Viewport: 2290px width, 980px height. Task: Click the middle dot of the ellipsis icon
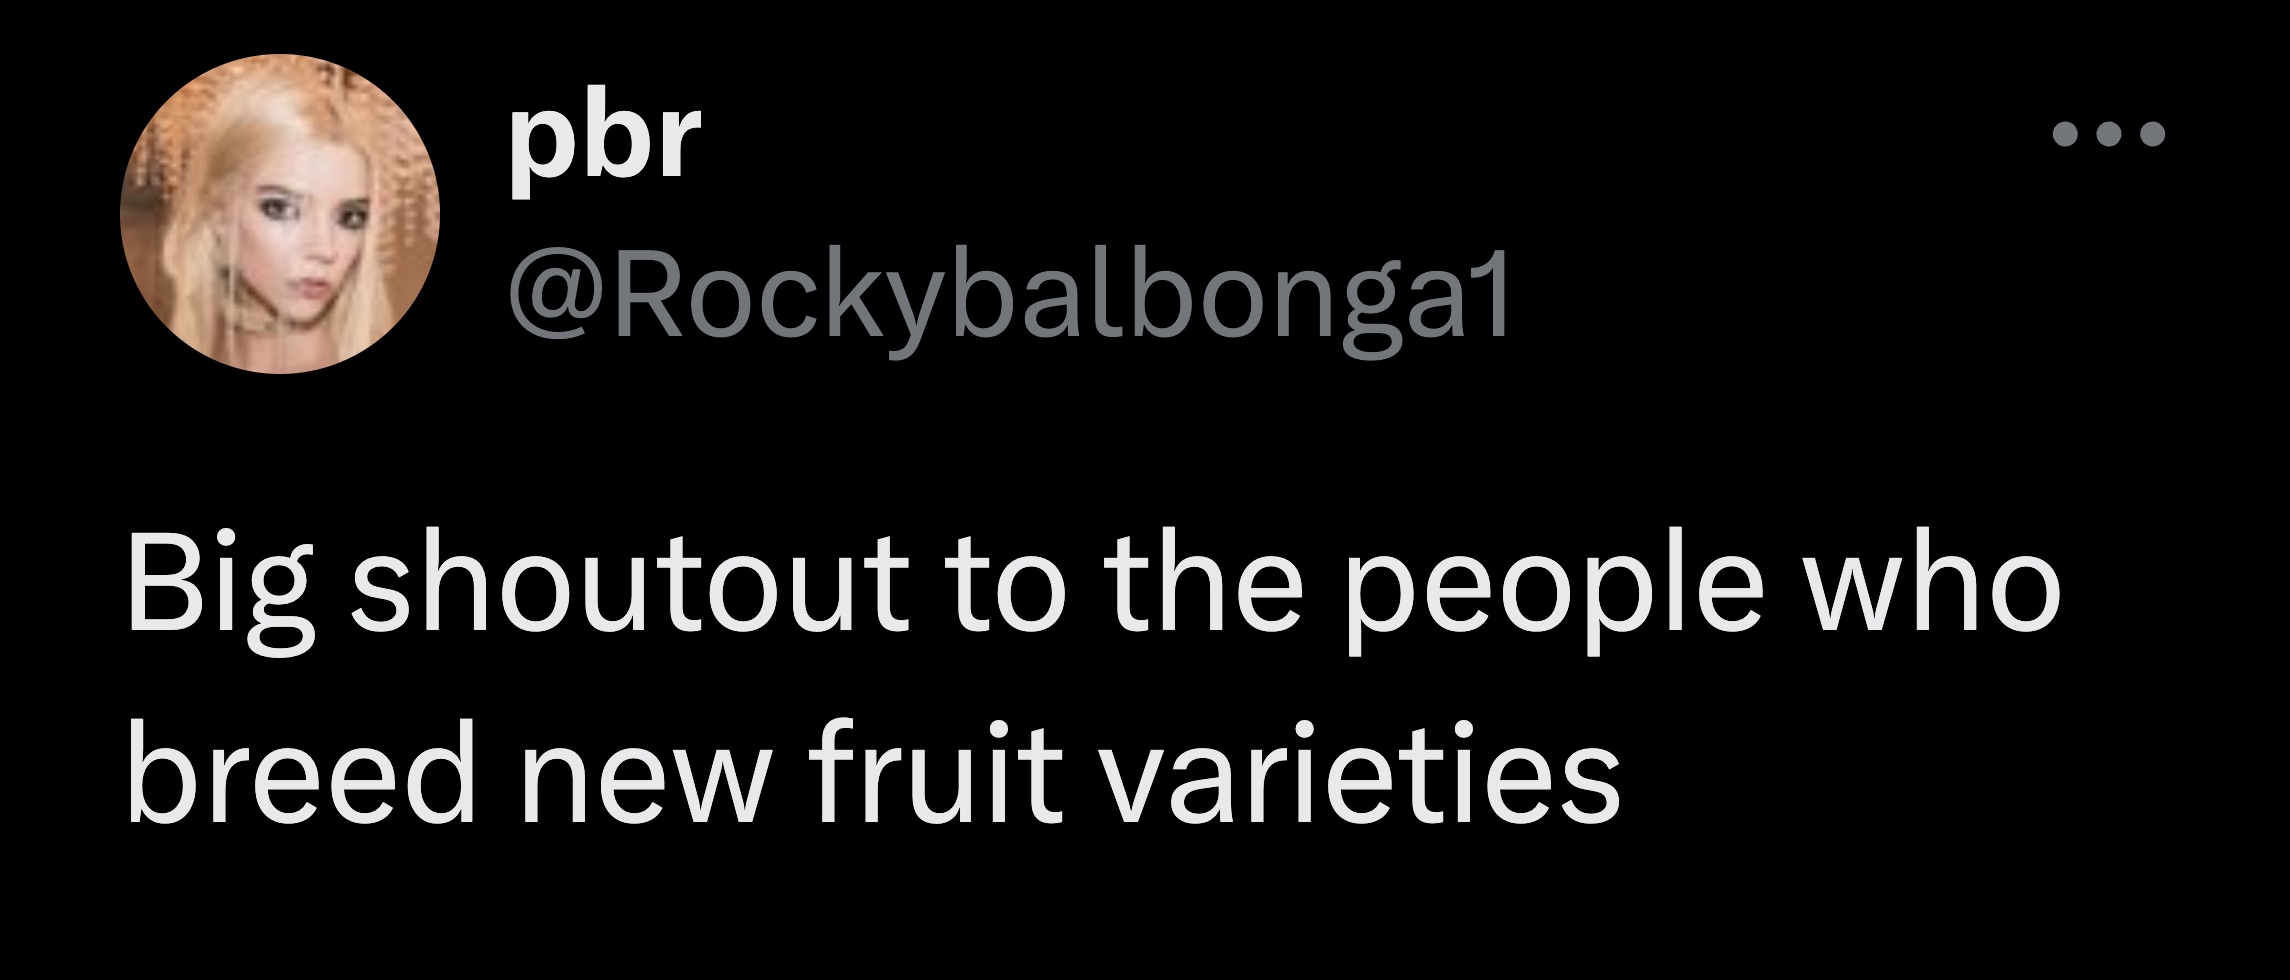pos(2109,161)
